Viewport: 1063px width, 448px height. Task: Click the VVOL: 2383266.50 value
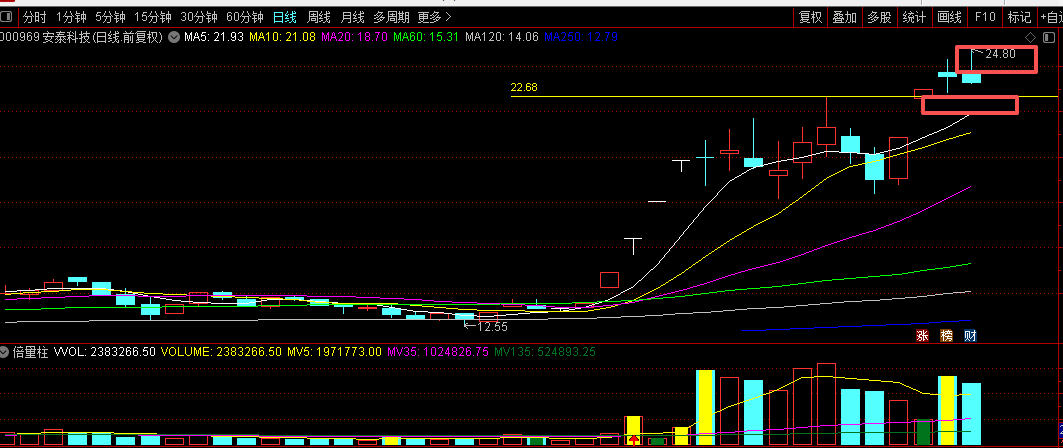click(x=104, y=352)
